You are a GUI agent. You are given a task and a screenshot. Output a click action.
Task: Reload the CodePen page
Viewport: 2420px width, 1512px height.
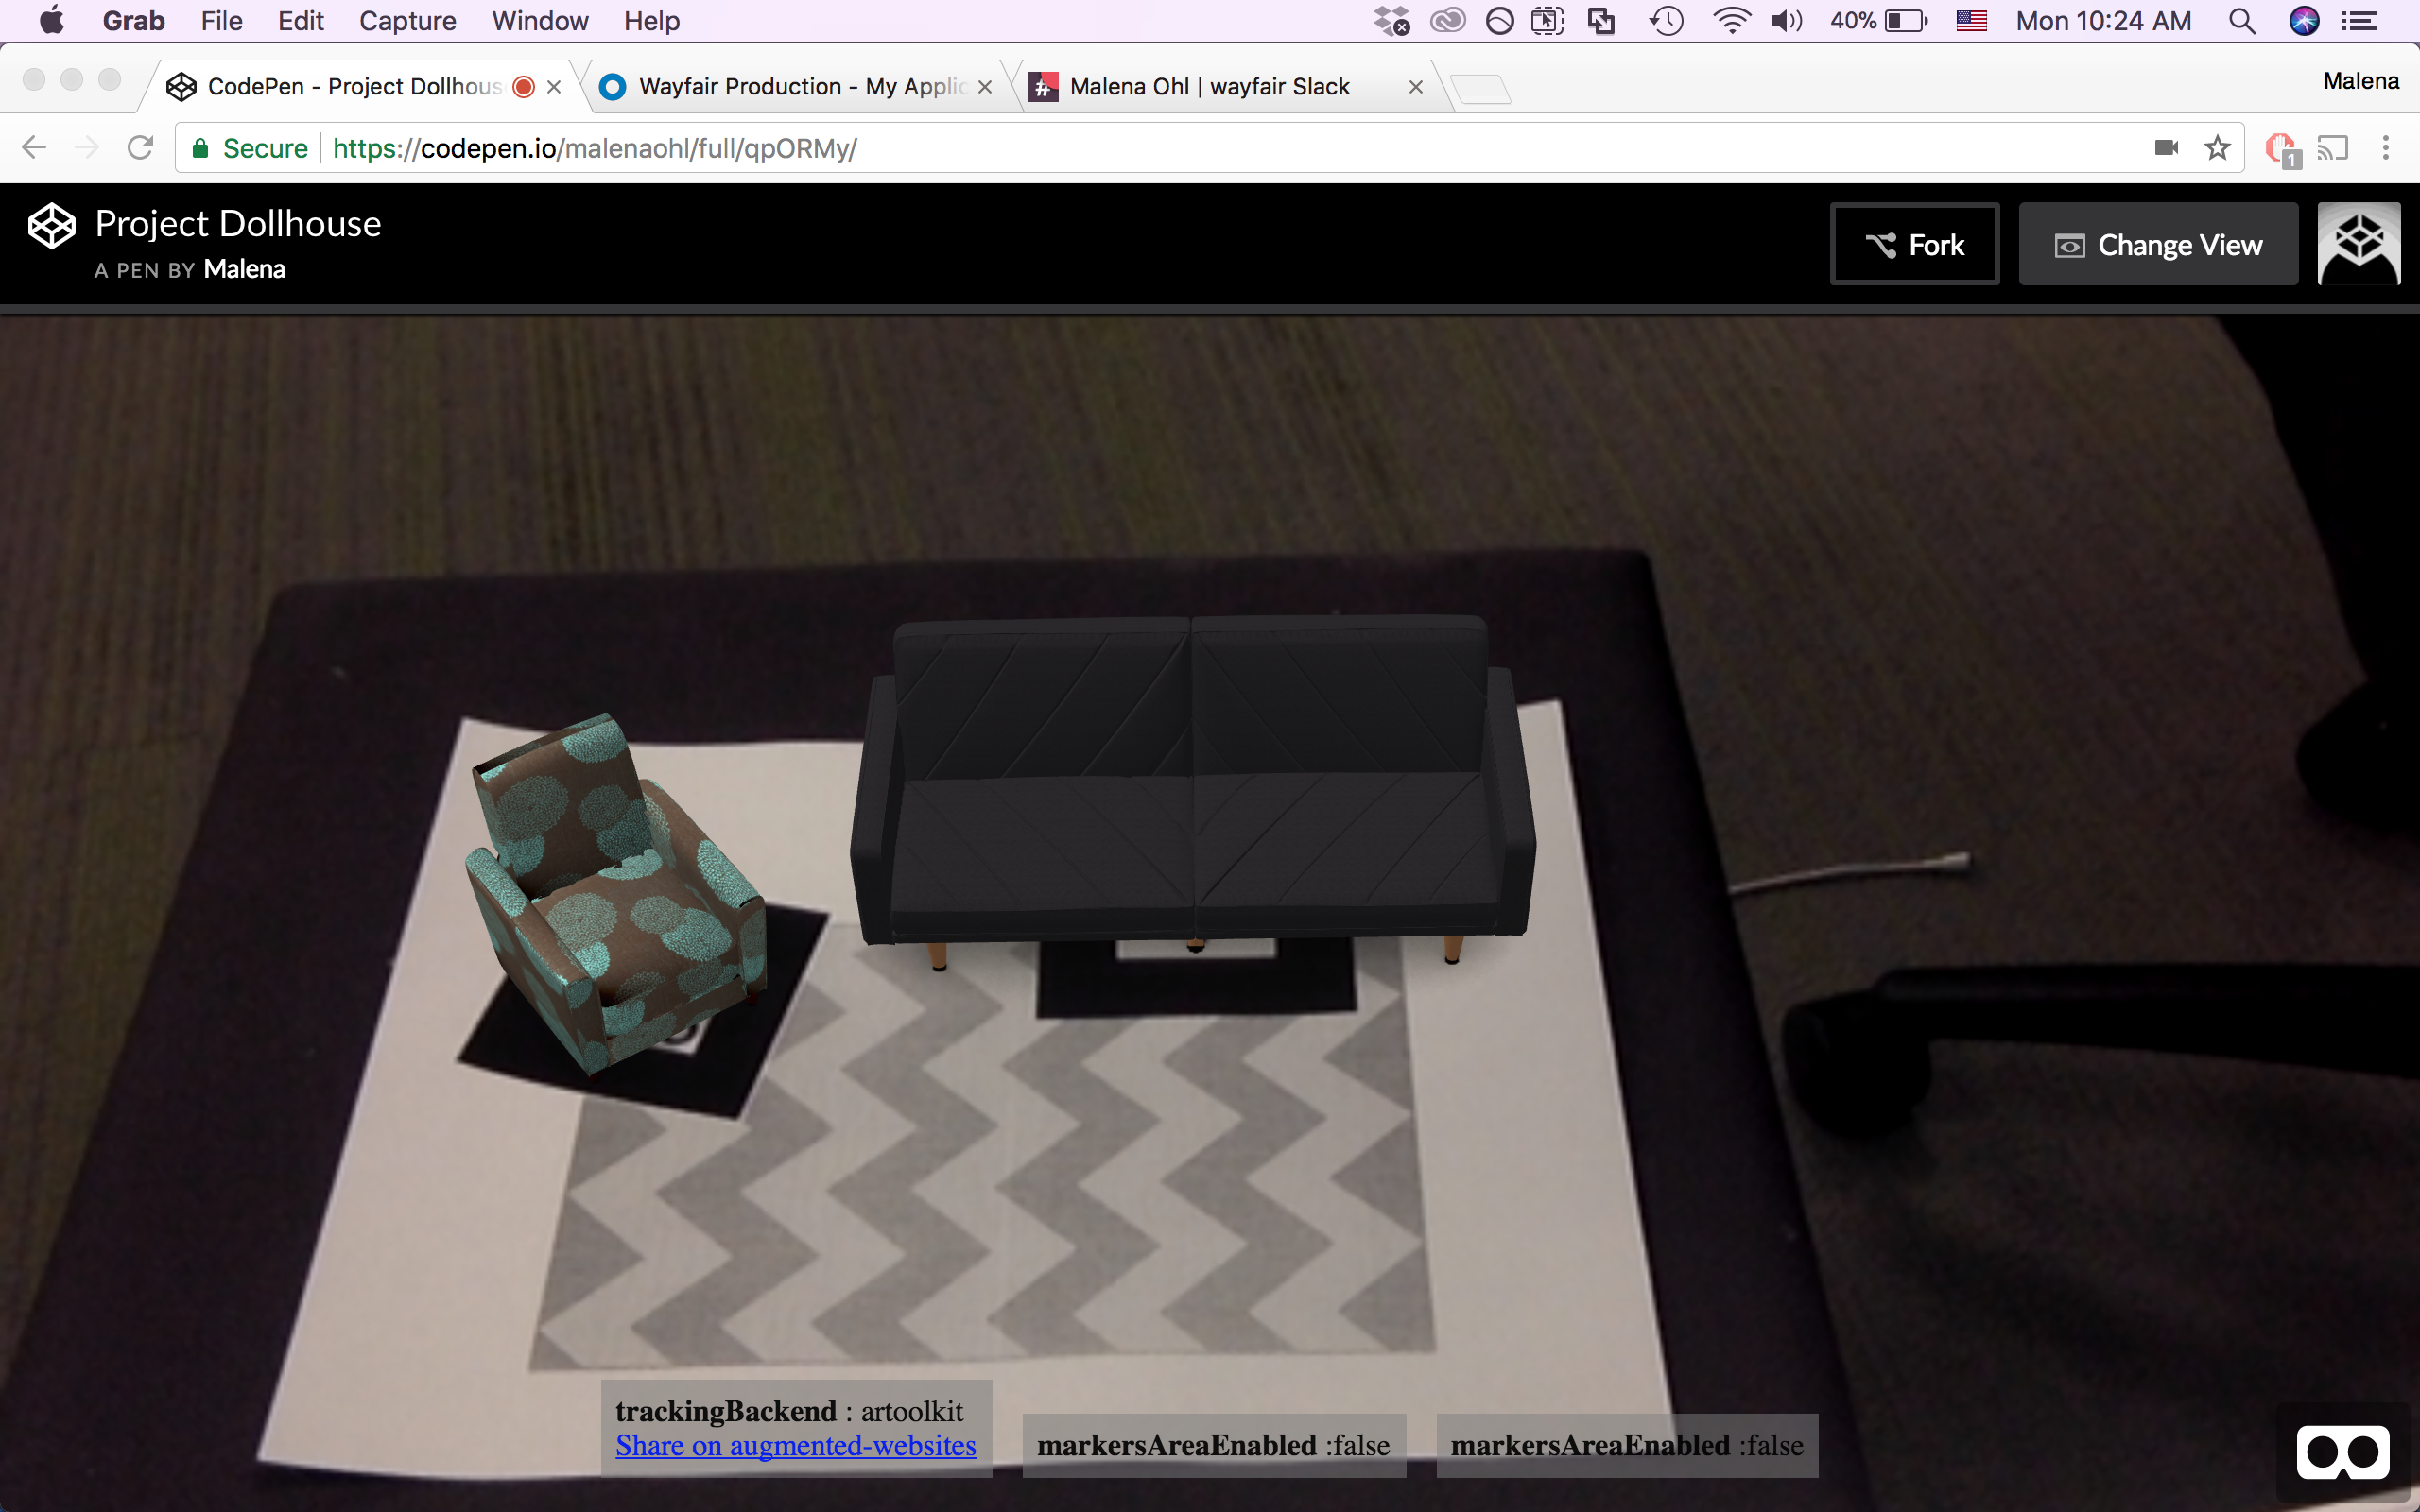(x=140, y=148)
